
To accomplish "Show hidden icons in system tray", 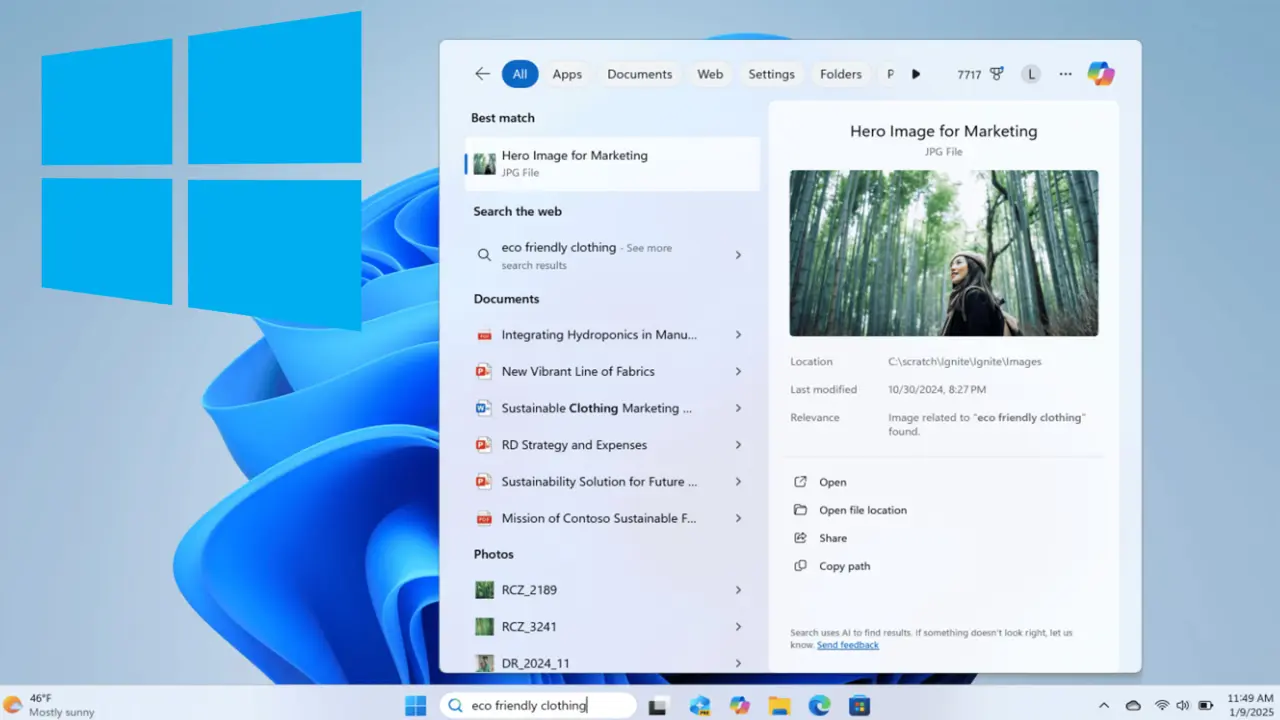I will tap(1104, 706).
